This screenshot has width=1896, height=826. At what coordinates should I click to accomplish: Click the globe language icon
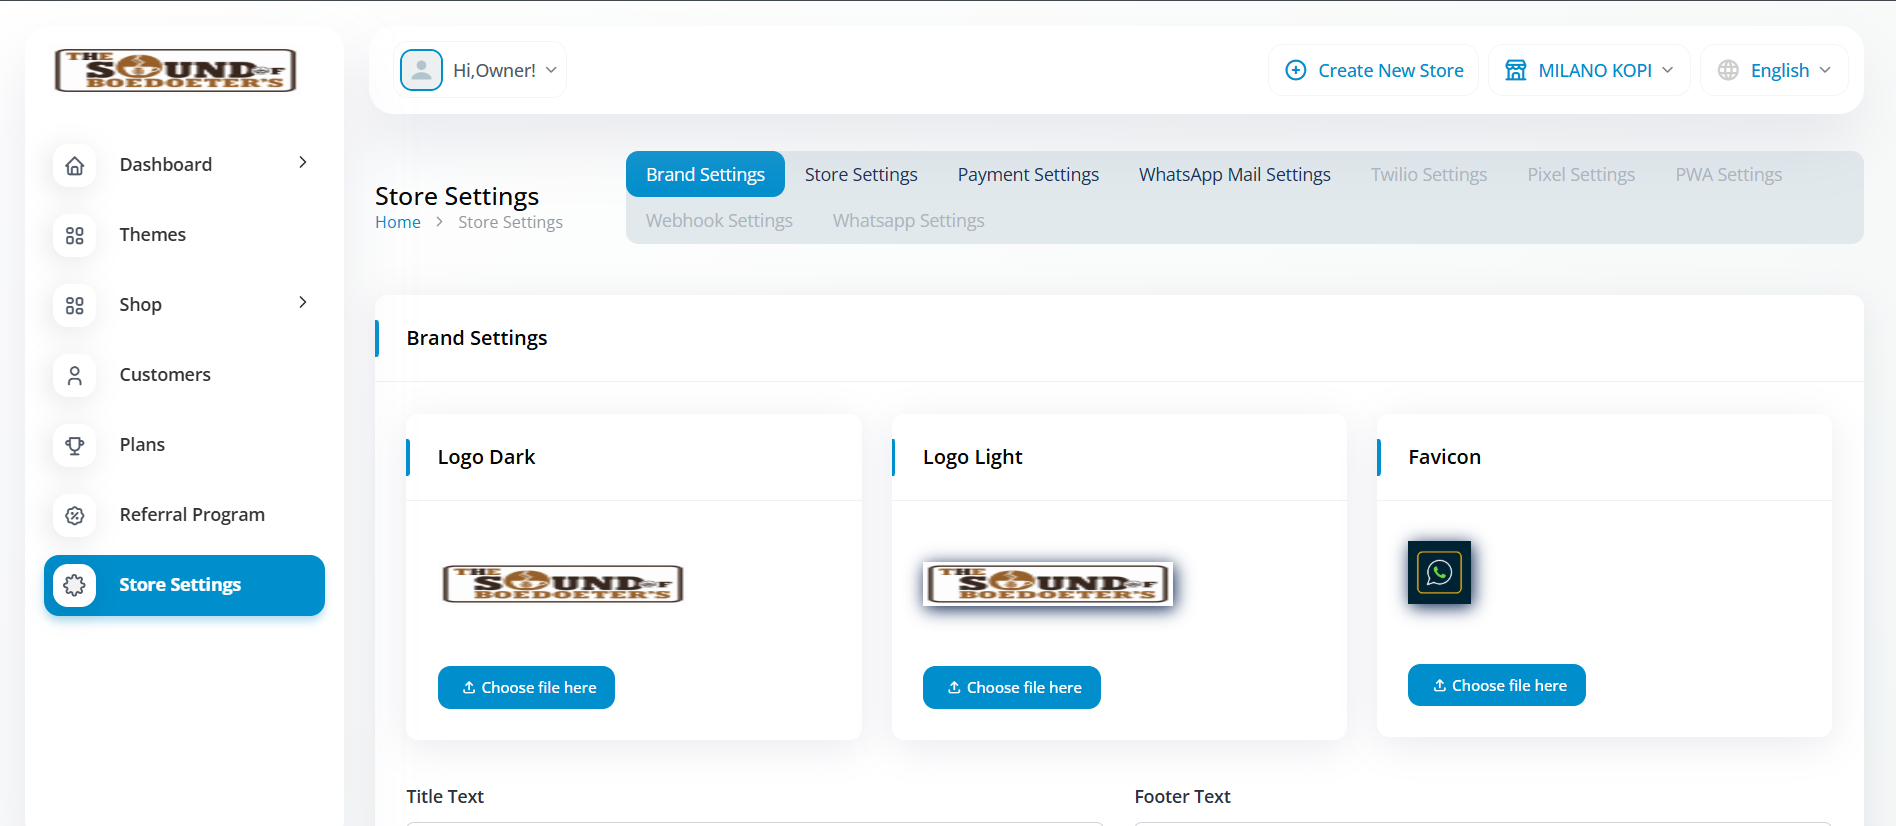1728,70
